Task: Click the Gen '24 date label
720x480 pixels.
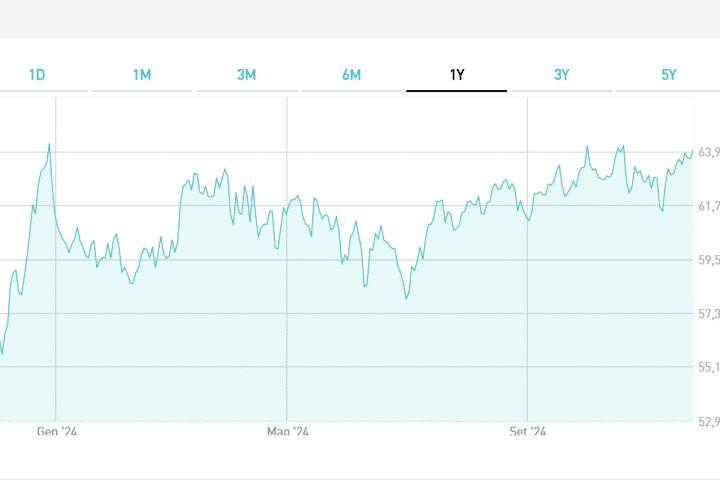Action: click(57, 432)
